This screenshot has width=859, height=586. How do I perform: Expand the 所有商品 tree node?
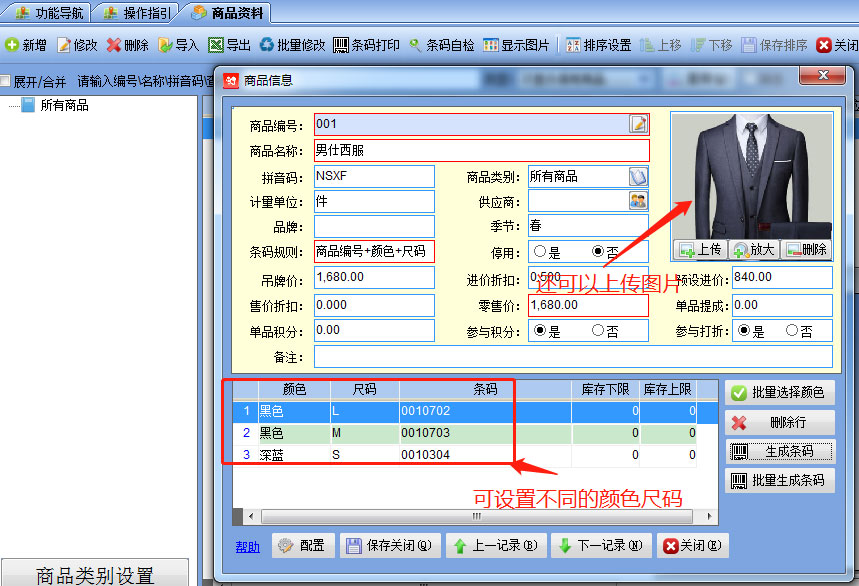(x=28, y=105)
